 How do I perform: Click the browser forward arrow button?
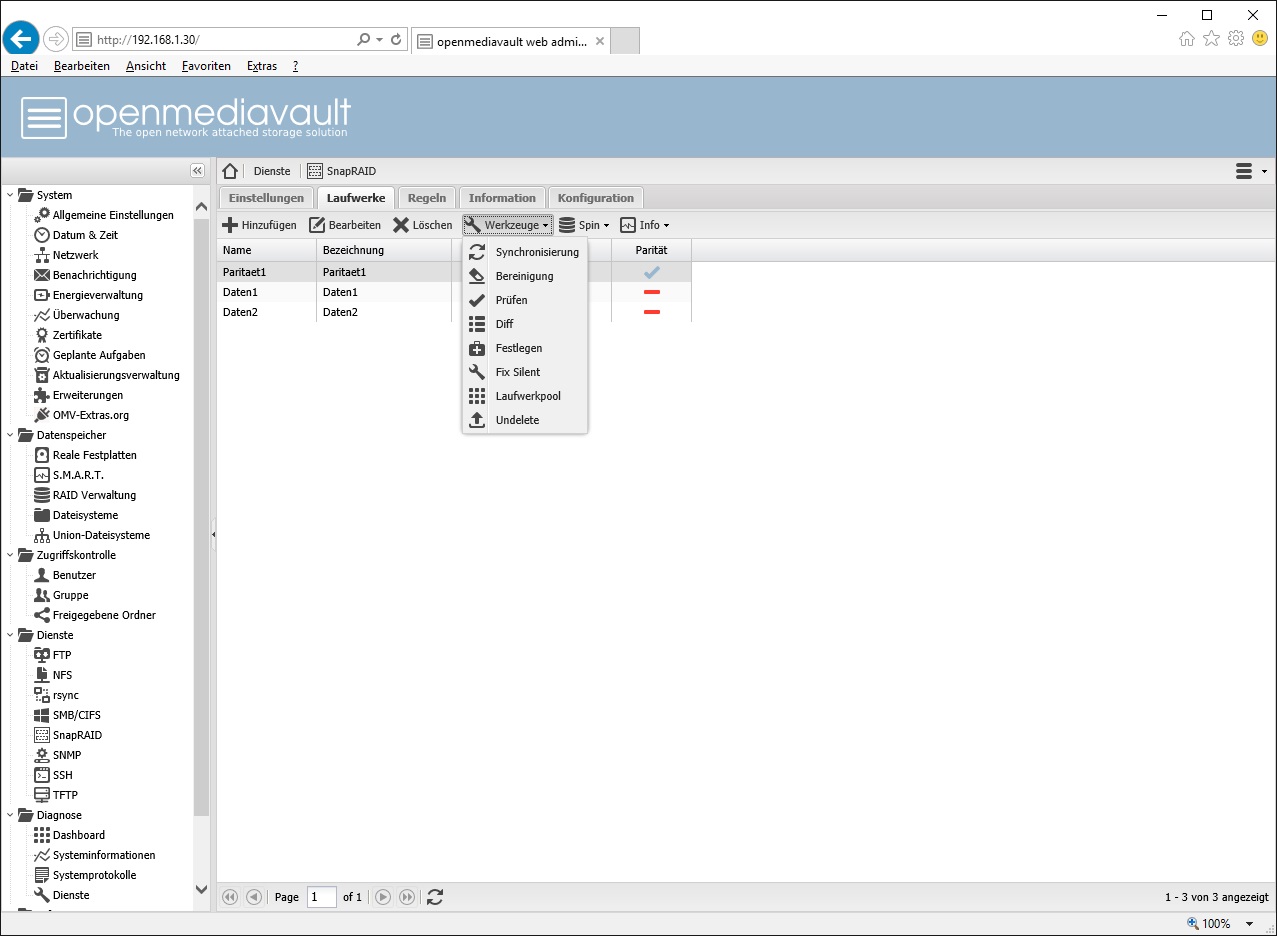(x=55, y=39)
